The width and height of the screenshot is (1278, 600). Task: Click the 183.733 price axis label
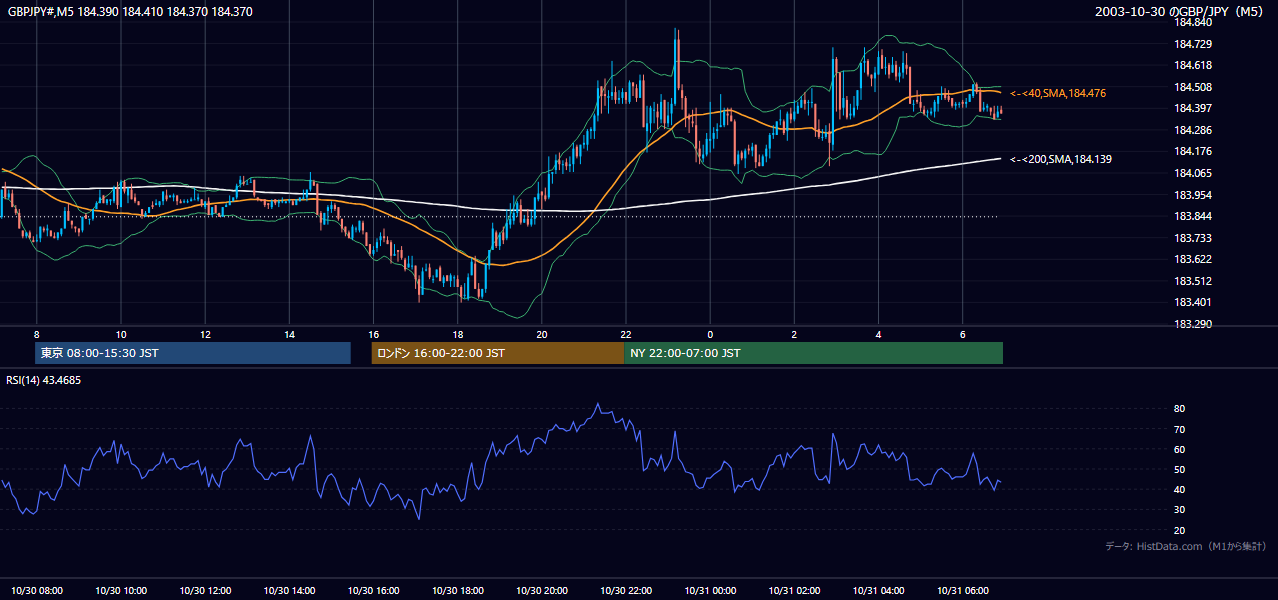(1192, 238)
